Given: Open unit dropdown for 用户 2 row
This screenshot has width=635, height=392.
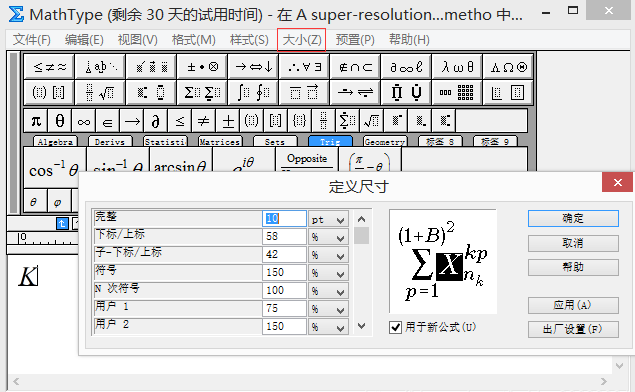Looking at the screenshot, I should [x=328, y=327].
